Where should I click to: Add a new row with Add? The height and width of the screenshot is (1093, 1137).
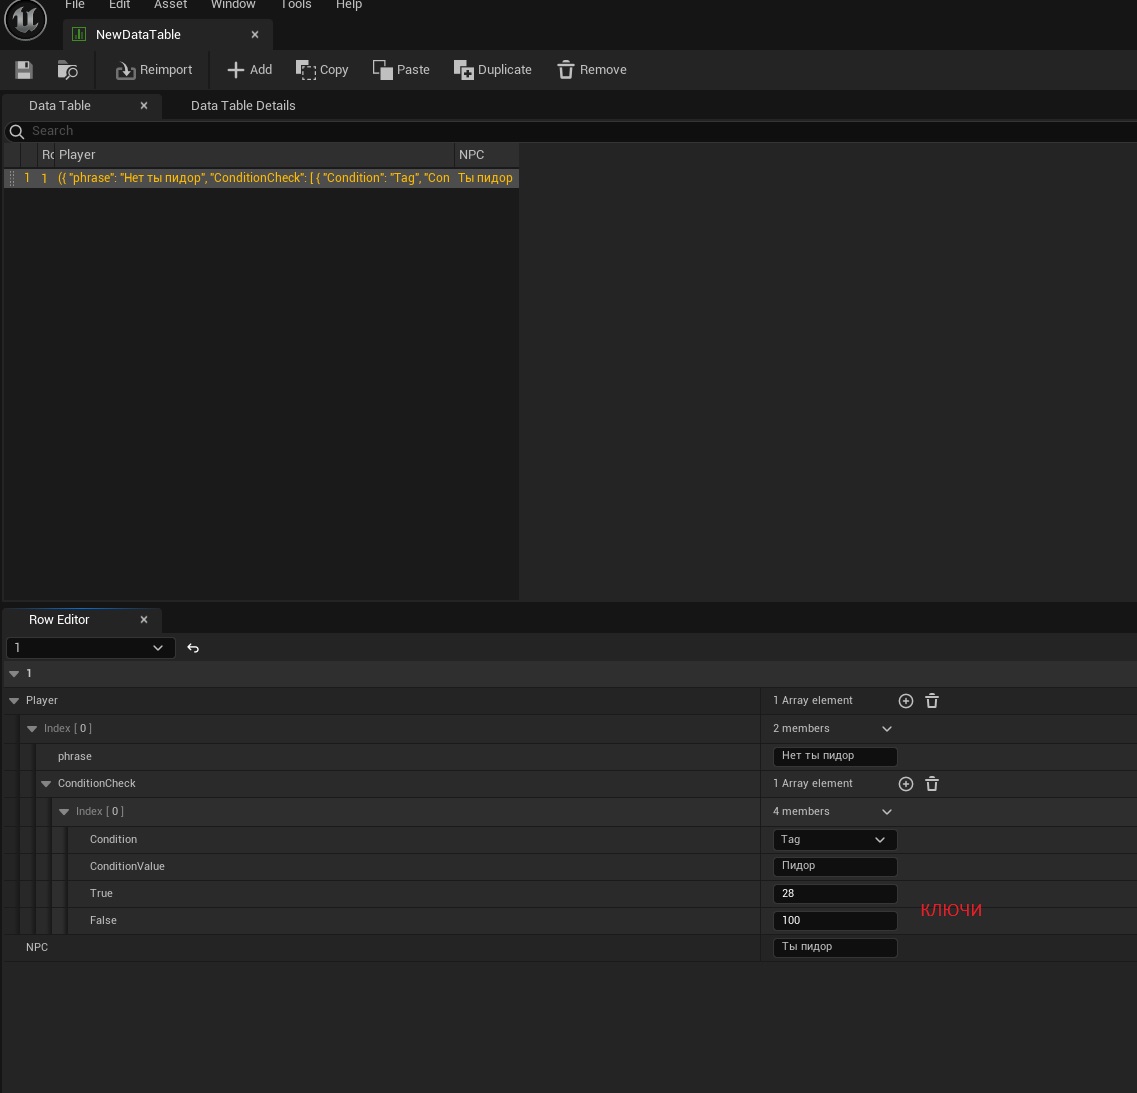(x=249, y=70)
